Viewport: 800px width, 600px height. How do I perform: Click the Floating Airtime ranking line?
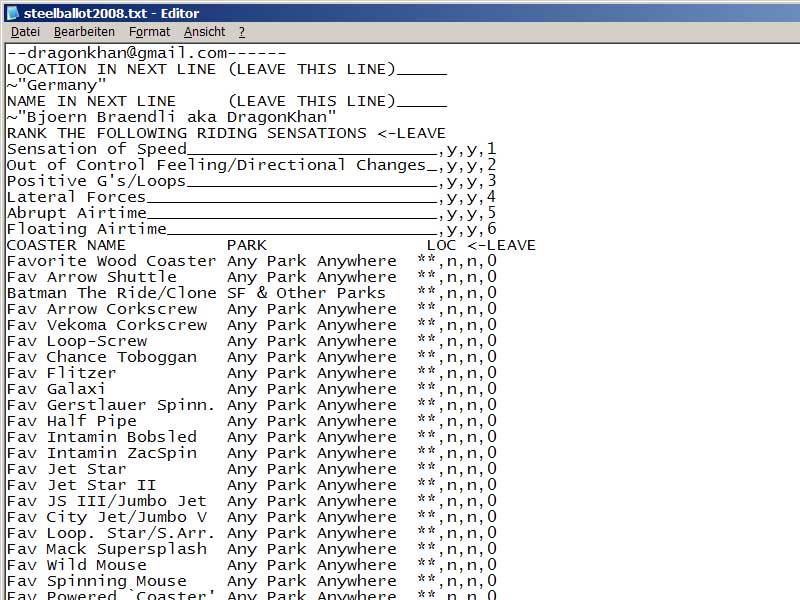(x=86, y=229)
